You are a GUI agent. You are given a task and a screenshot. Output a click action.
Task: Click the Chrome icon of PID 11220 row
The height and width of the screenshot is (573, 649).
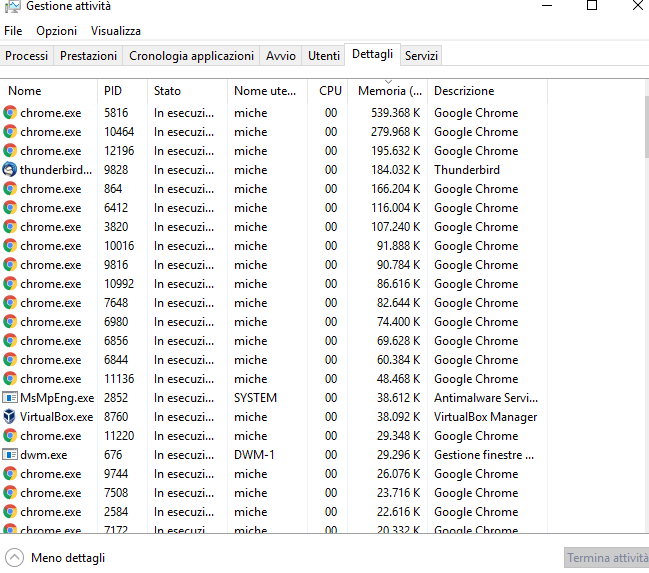(x=10, y=436)
